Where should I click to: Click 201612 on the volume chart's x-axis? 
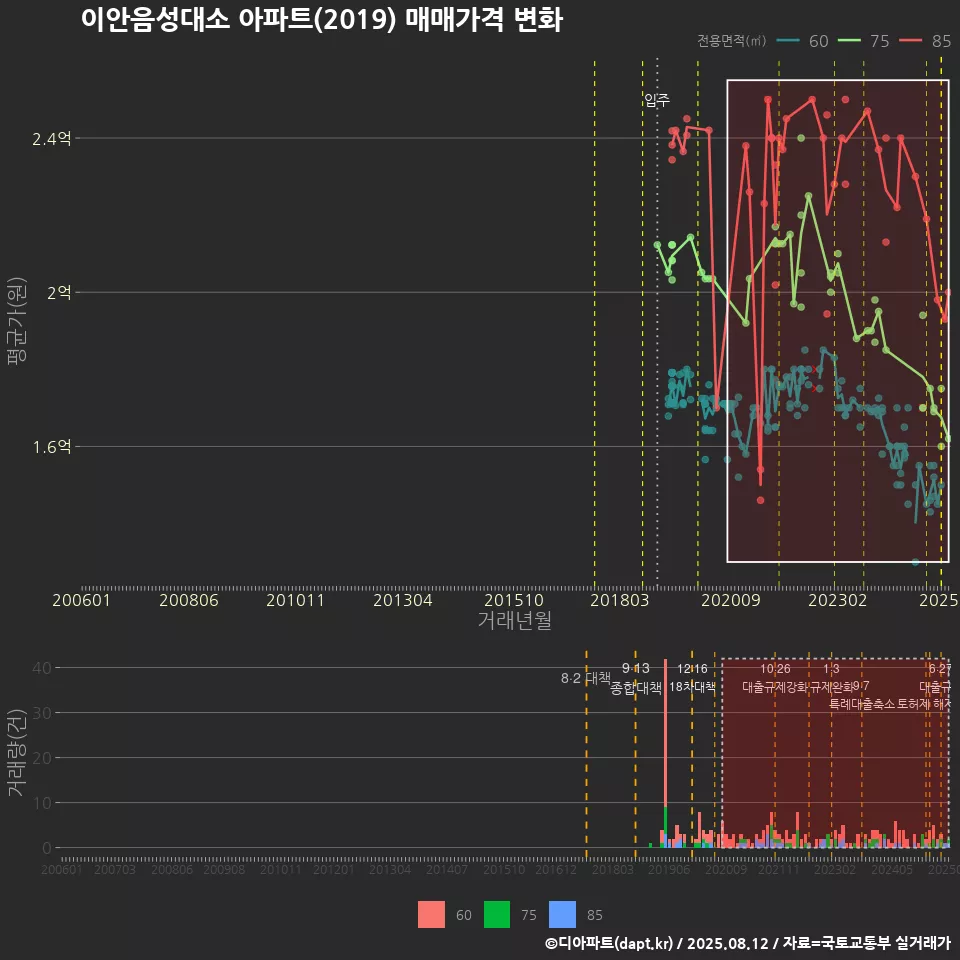coord(556,869)
